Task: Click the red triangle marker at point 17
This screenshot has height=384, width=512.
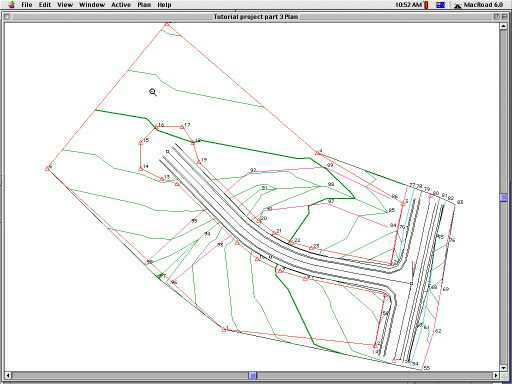Action: coord(182,127)
